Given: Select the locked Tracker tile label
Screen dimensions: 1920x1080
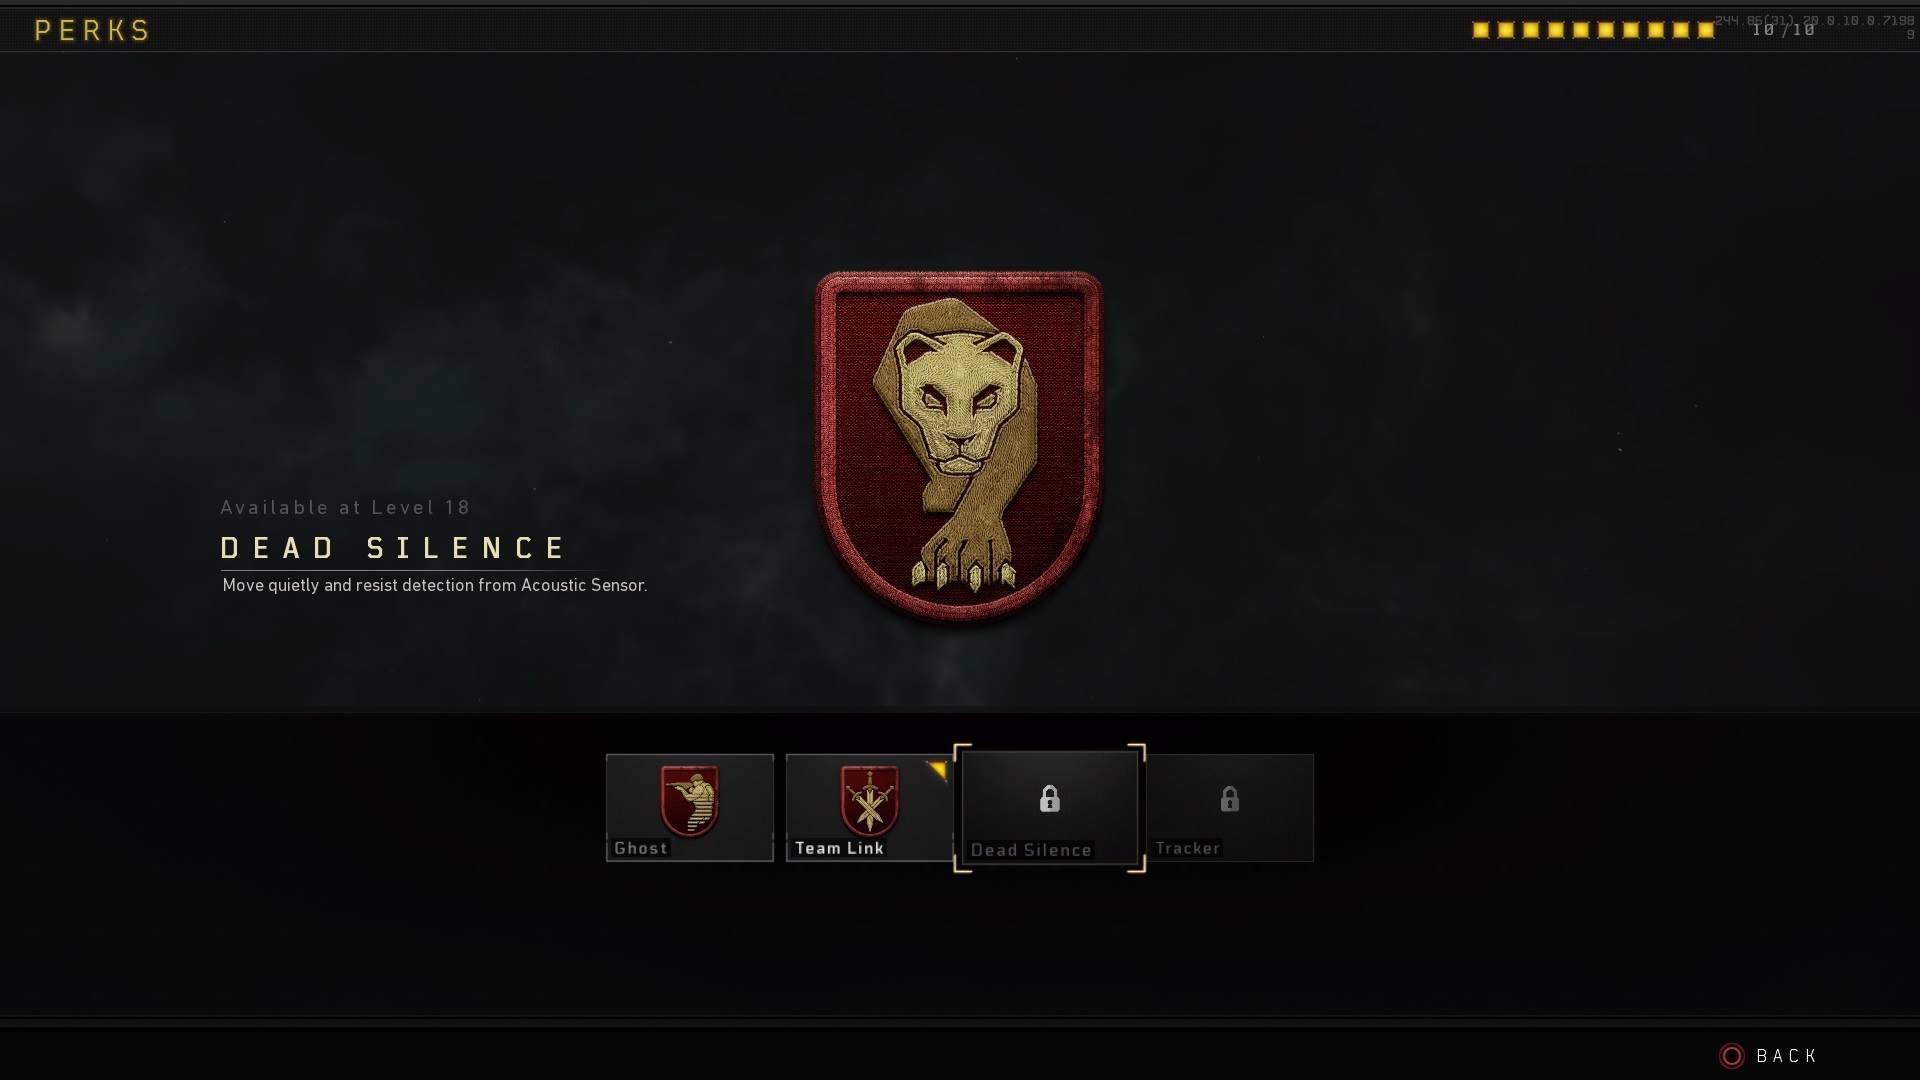Looking at the screenshot, I should click(1187, 848).
